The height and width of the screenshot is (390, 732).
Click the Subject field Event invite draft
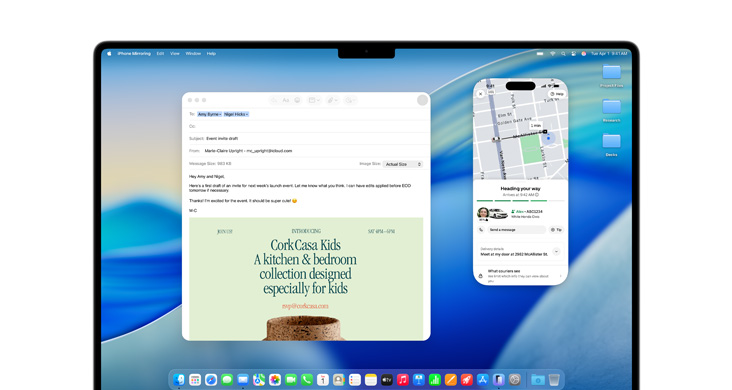(x=306, y=139)
